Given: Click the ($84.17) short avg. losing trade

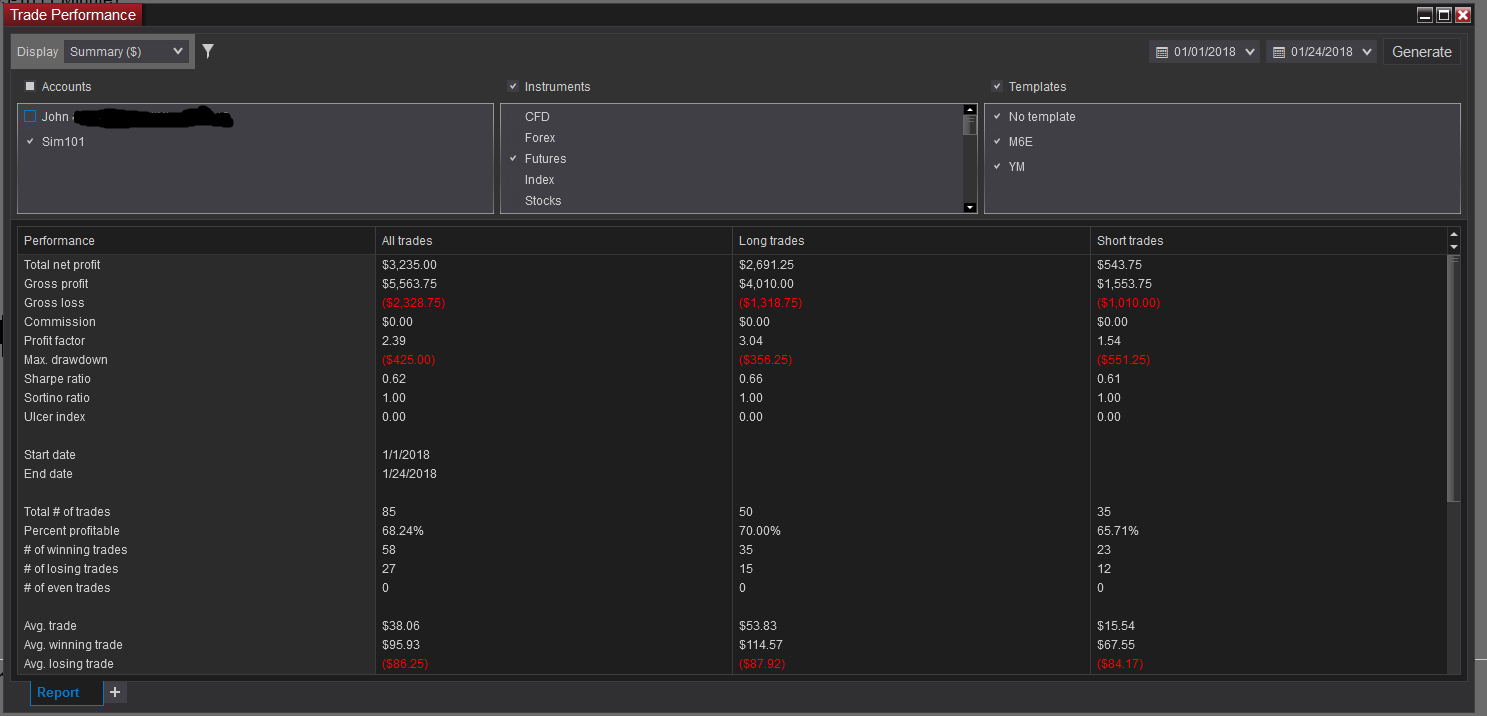Looking at the screenshot, I should tap(1120, 664).
